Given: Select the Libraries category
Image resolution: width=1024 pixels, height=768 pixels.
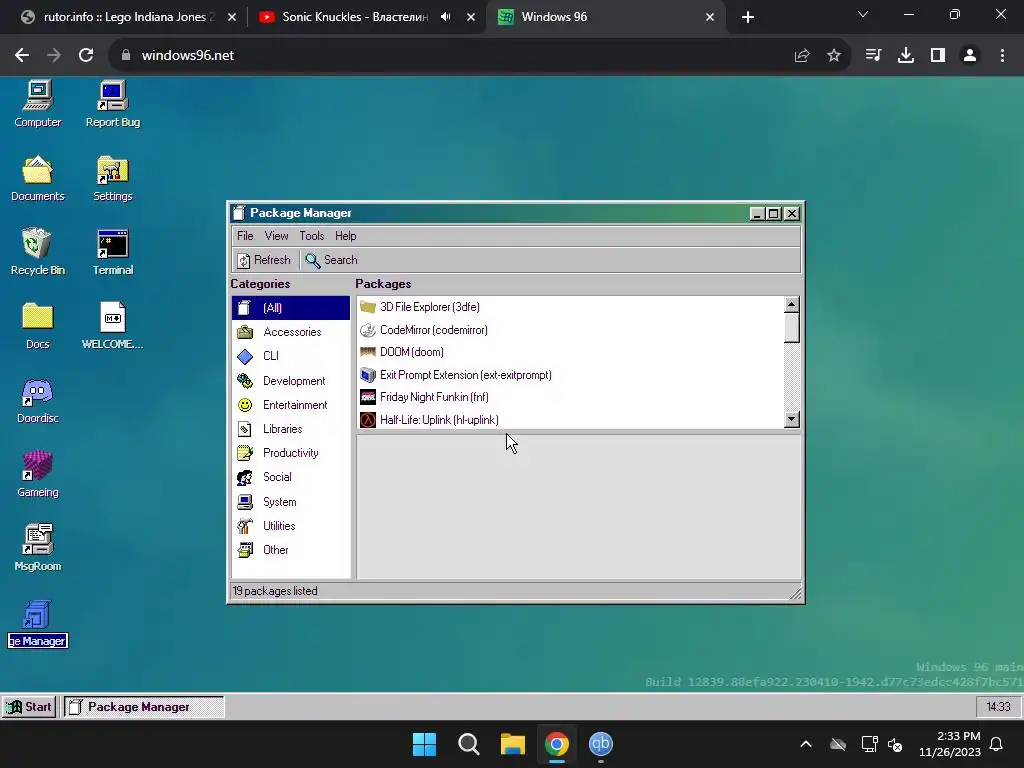Looking at the screenshot, I should click(x=291, y=429).
